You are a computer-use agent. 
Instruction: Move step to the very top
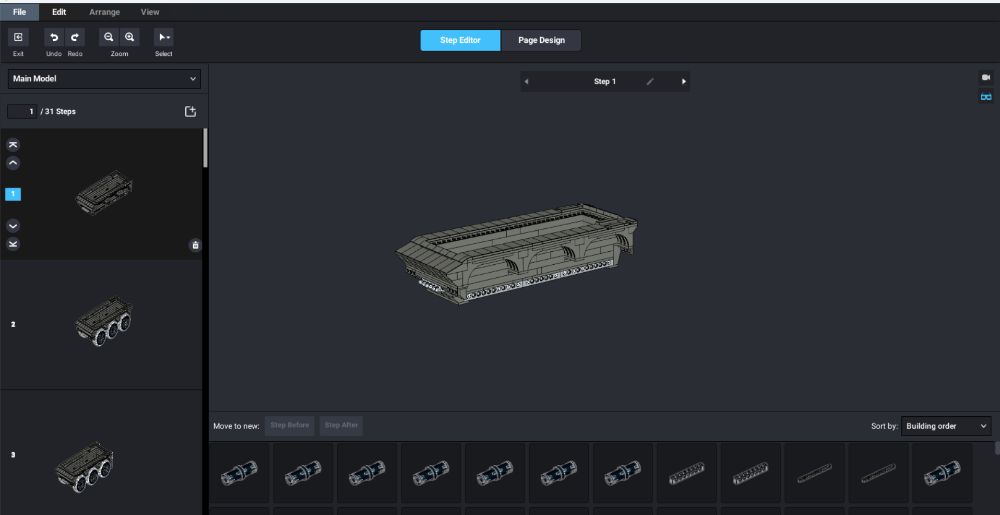click(x=13, y=145)
